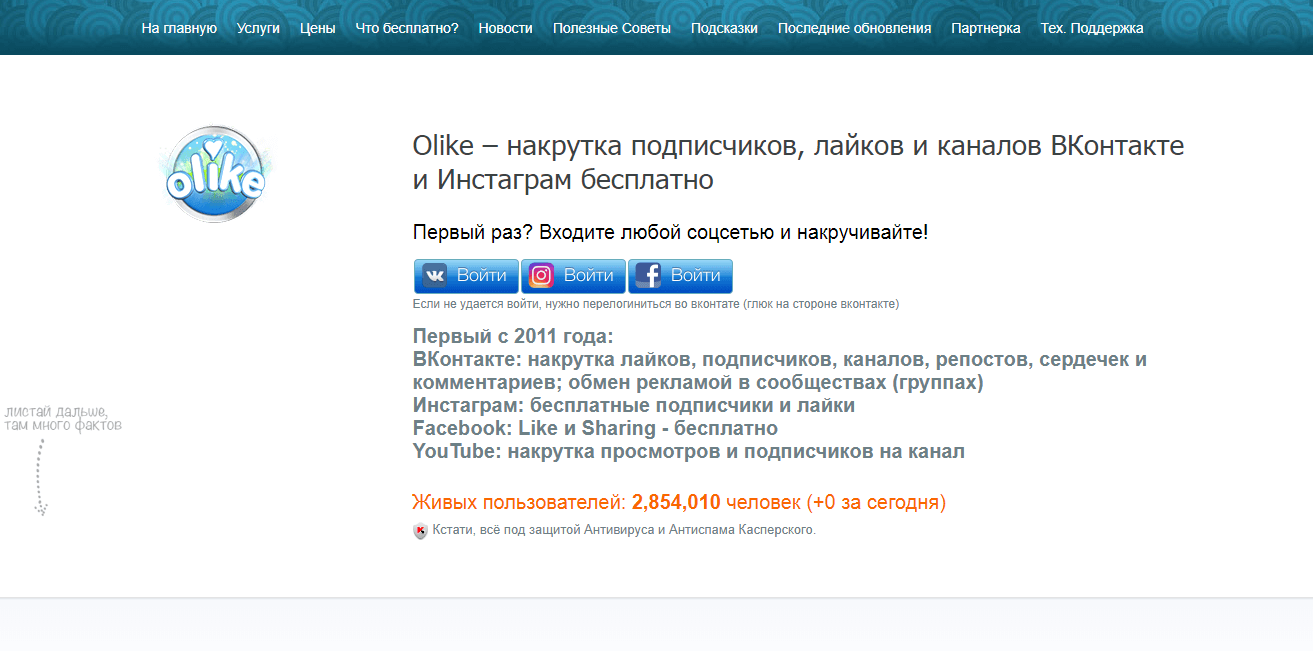Screen dimensions: 1313x651
Task: Open 'Тех. Поддержка' link
Action: 1092,28
